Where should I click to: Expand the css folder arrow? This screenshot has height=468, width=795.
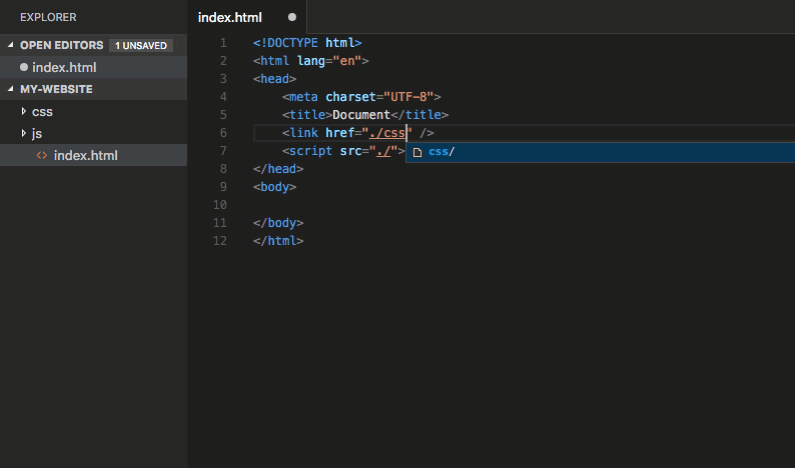pos(24,111)
